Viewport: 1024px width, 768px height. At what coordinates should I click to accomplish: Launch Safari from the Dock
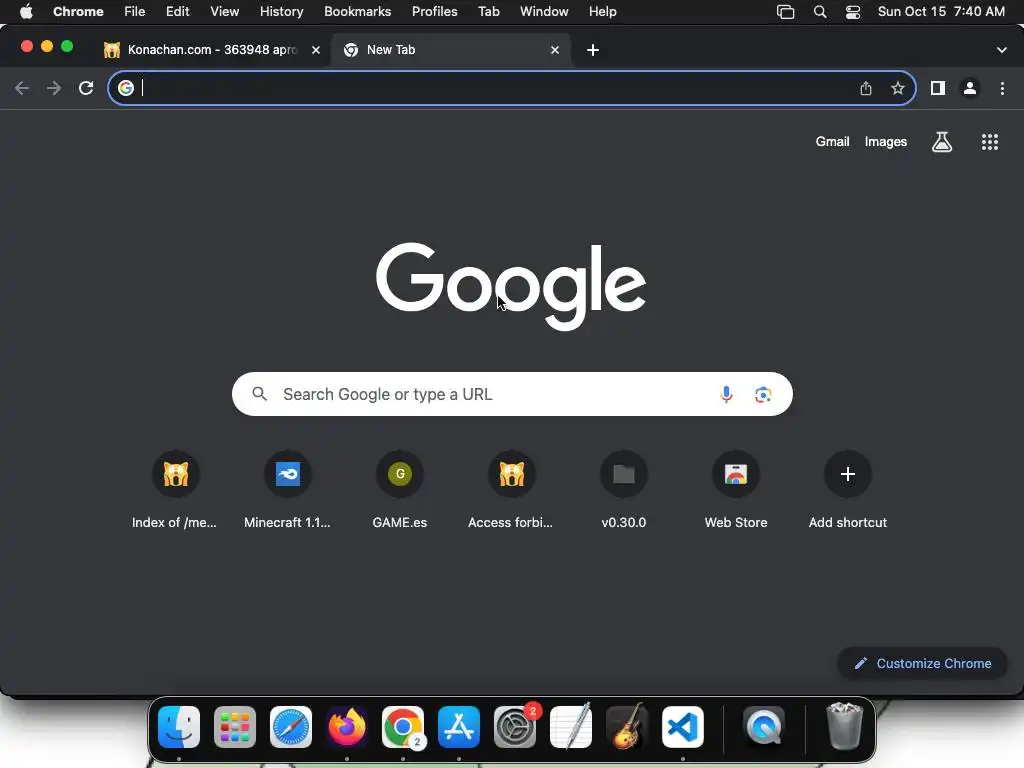click(x=291, y=727)
